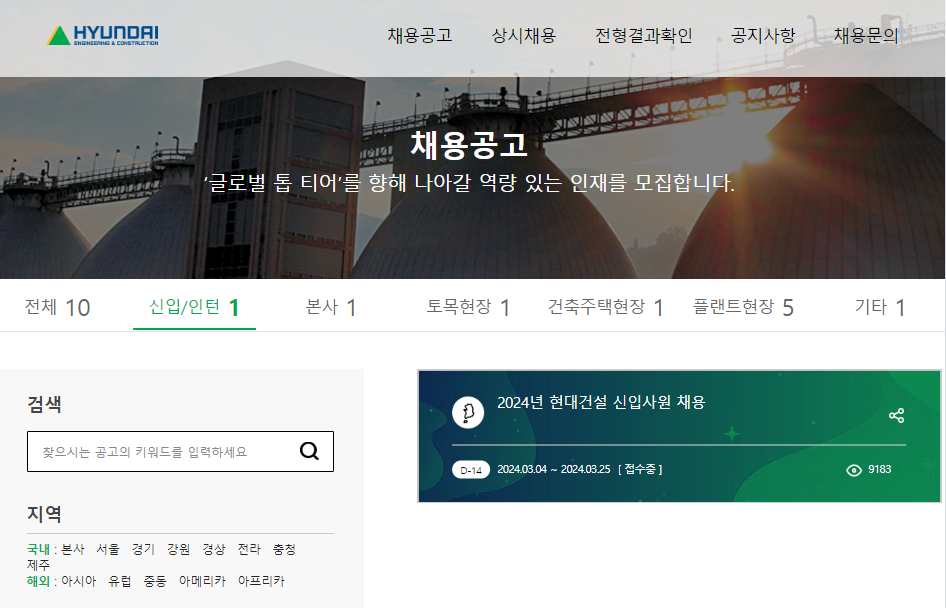Click the share icon on the job card
Viewport: 946px width, 608px height.
897,415
